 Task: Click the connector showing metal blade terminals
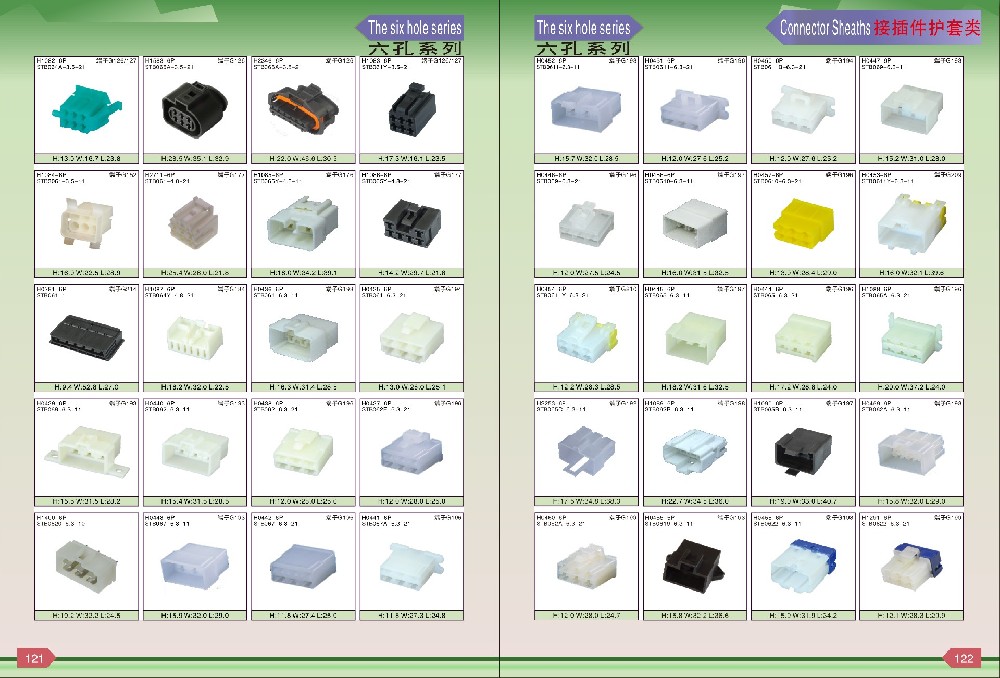[x=87, y=566]
